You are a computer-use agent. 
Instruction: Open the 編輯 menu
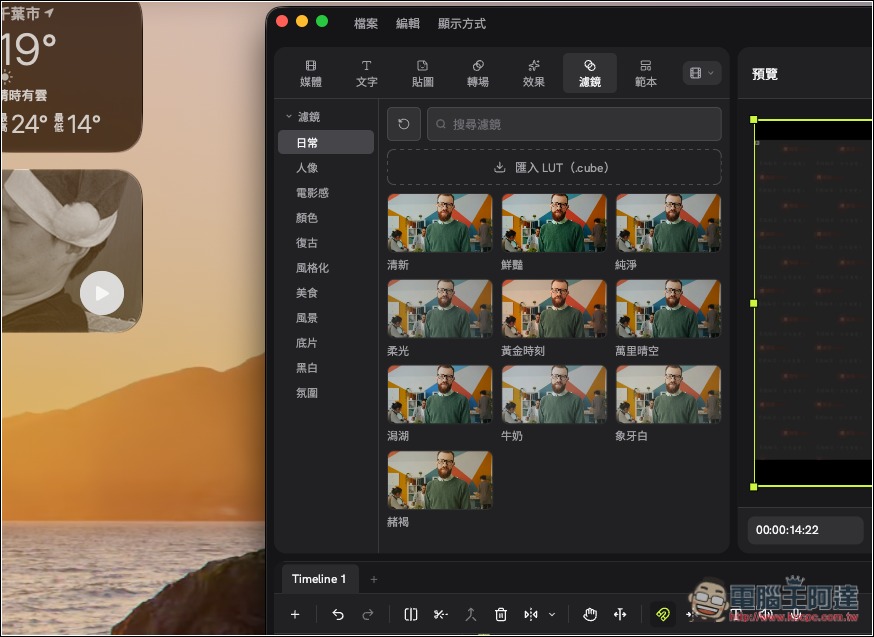407,24
